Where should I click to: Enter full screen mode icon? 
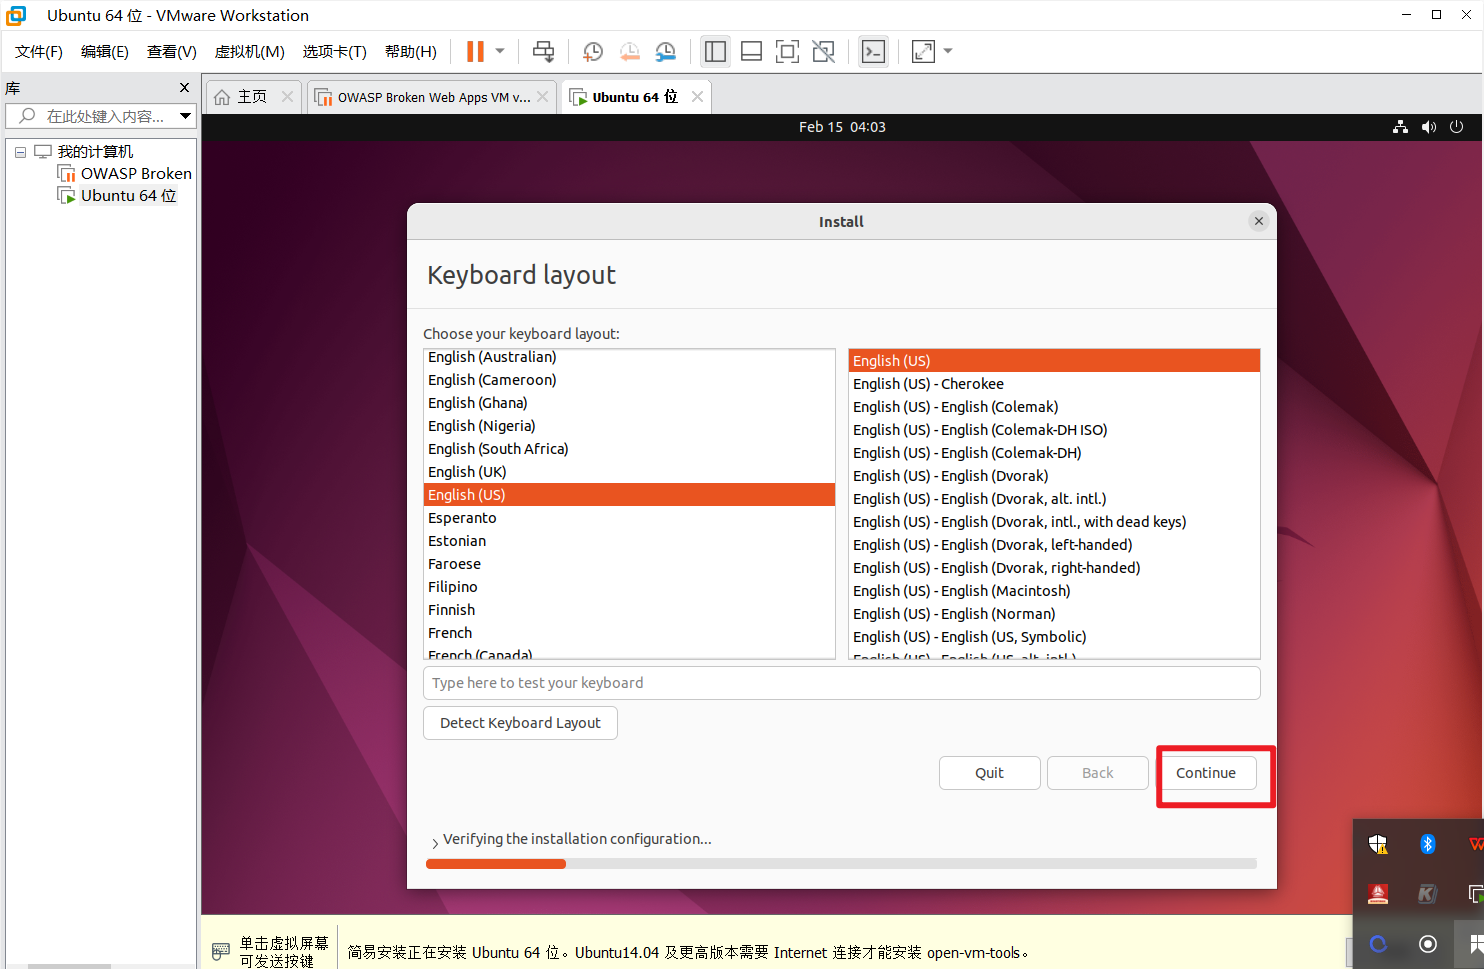(x=787, y=51)
